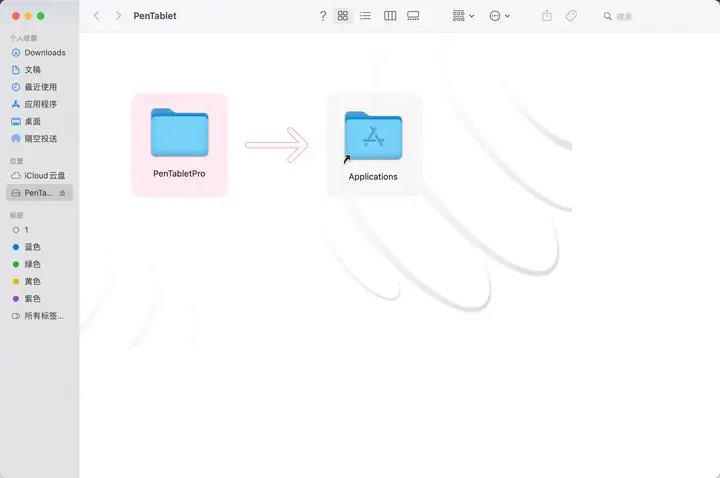The height and width of the screenshot is (478, 720).
Task: Open 最近使用 in sidebar
Action: (39, 87)
